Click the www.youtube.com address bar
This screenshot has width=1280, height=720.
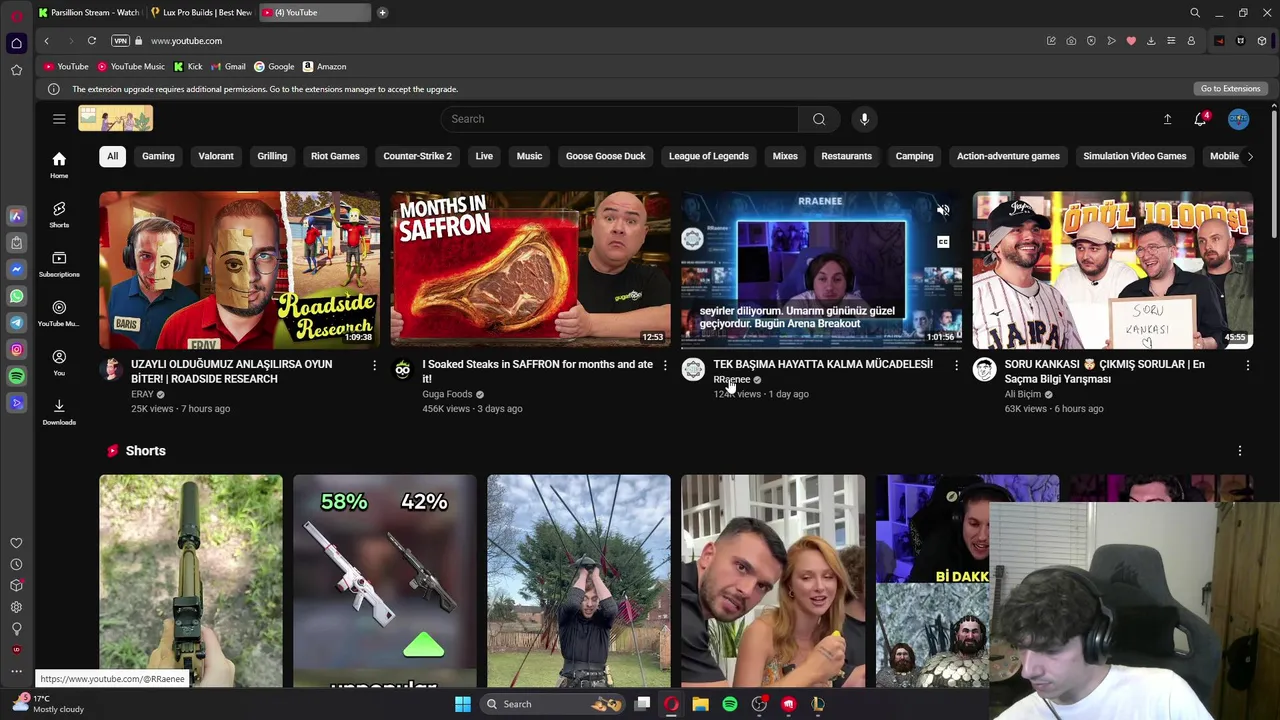click(186, 41)
